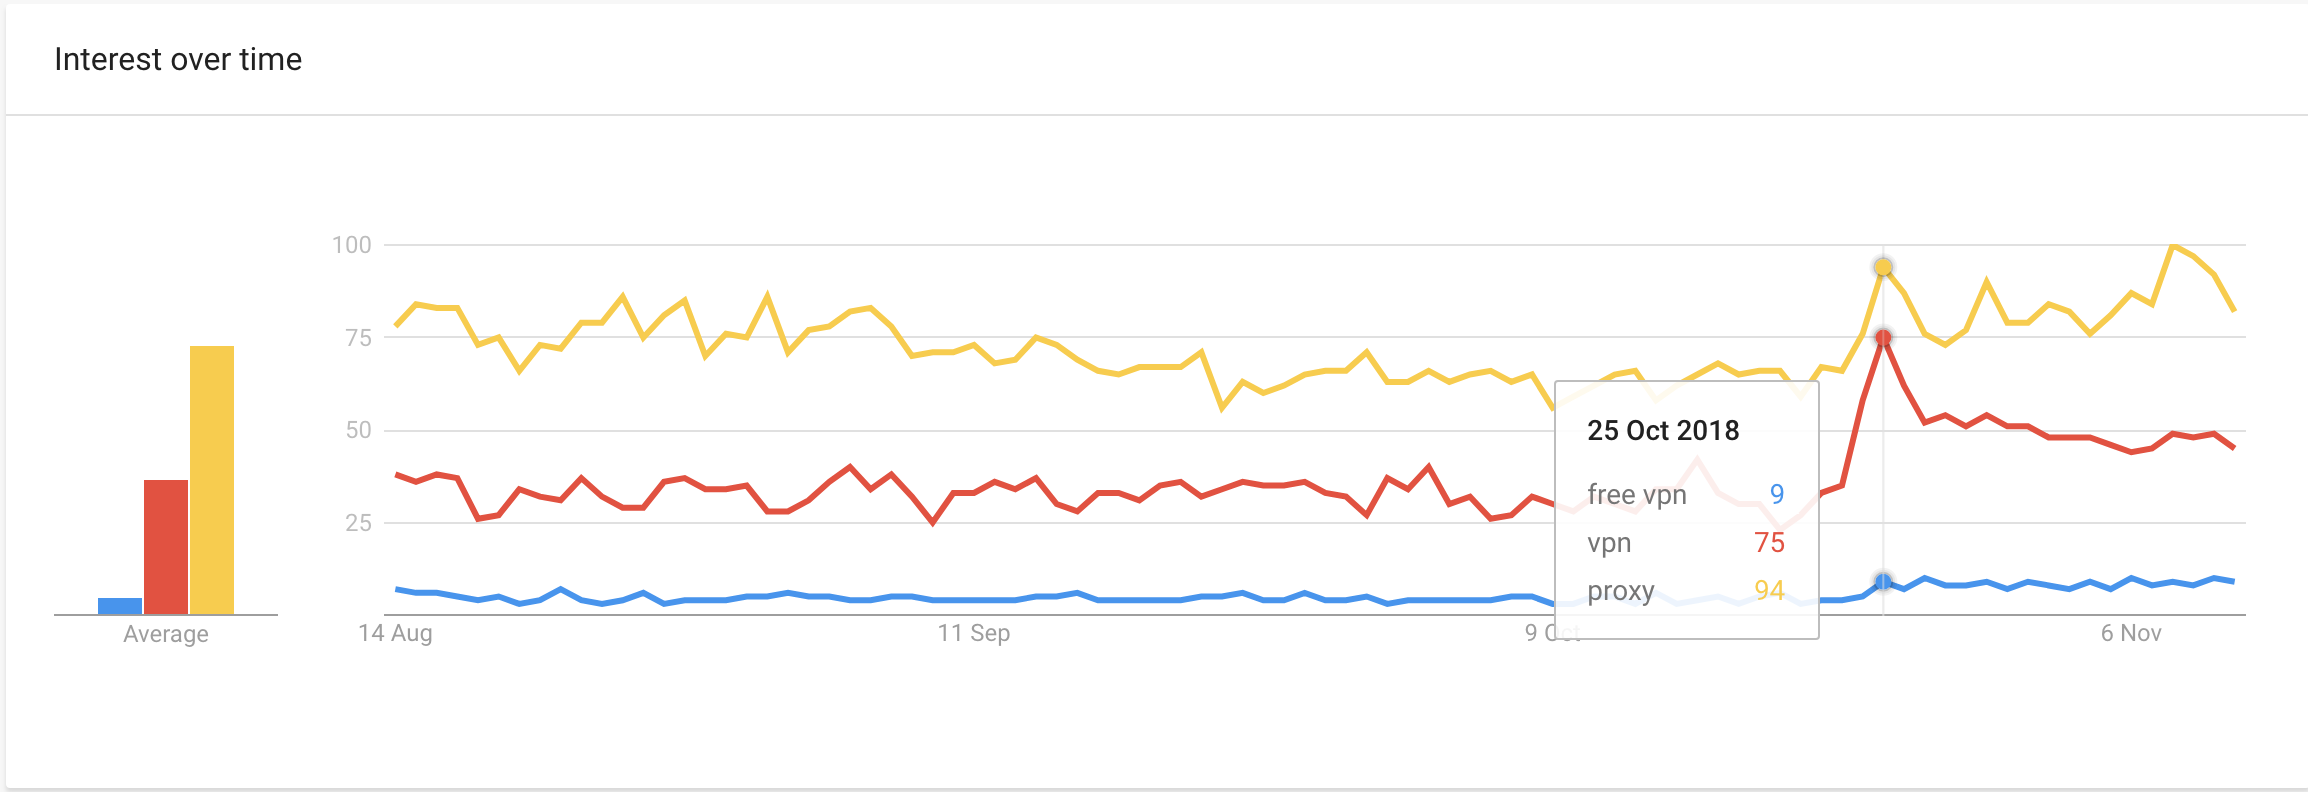Click the "11 Sep" x-axis label

(x=974, y=633)
